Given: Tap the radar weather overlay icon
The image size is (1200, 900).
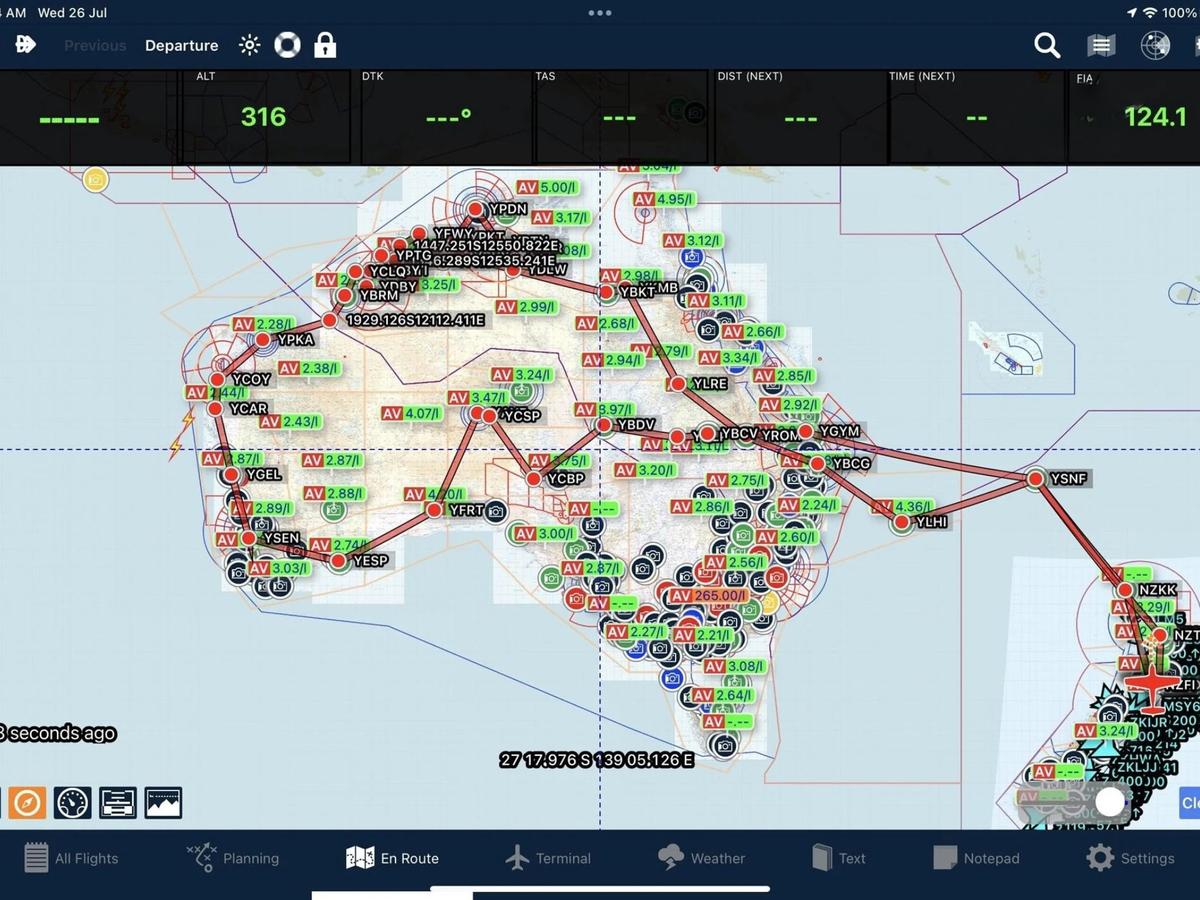Looking at the screenshot, I should (1155, 46).
